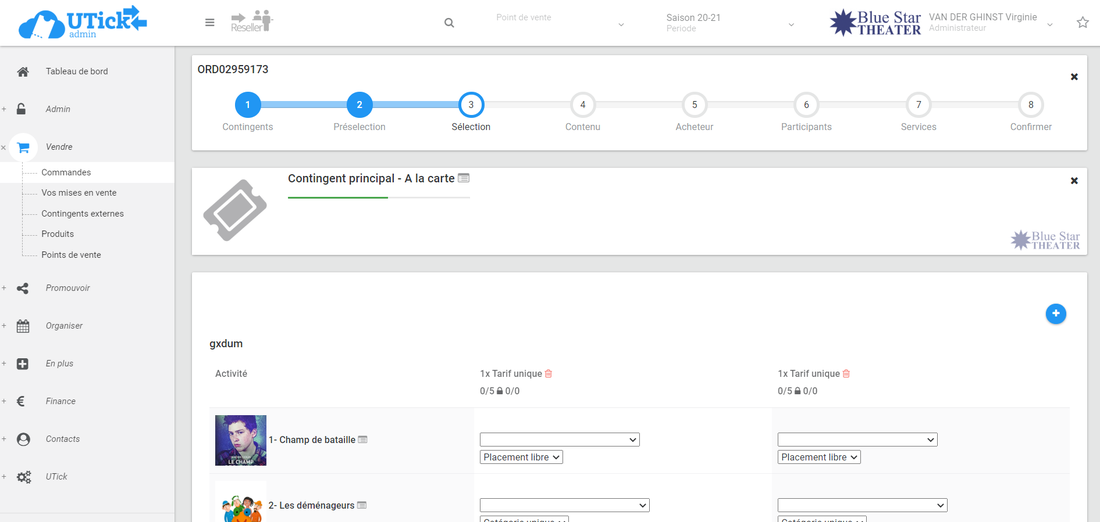Click the favorites star icon
Image resolution: width=1100 pixels, height=522 pixels.
click(1082, 23)
